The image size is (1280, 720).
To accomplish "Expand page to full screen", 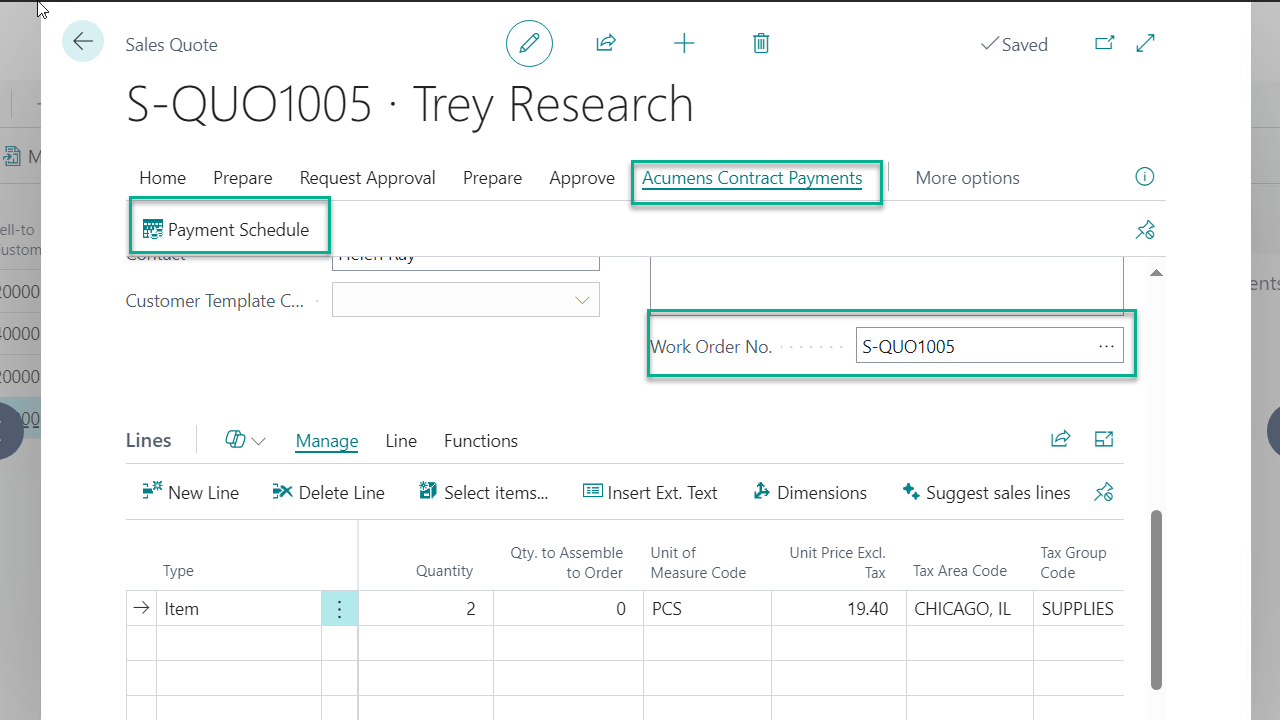I will 1146,43.
